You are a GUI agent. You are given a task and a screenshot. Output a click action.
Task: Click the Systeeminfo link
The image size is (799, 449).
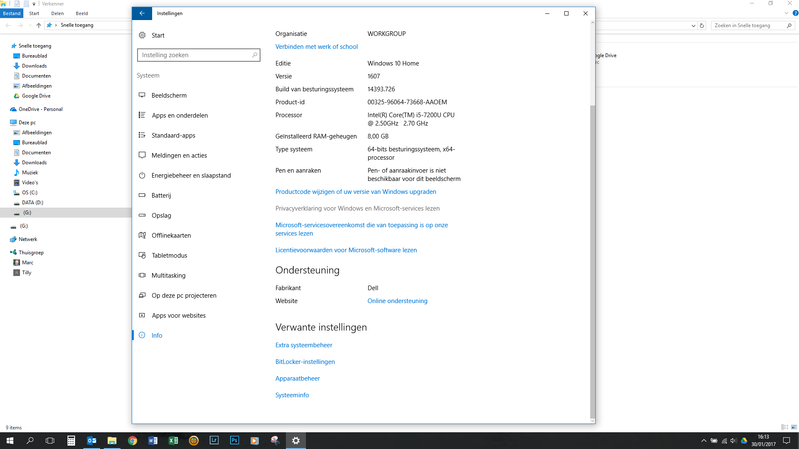click(x=292, y=395)
